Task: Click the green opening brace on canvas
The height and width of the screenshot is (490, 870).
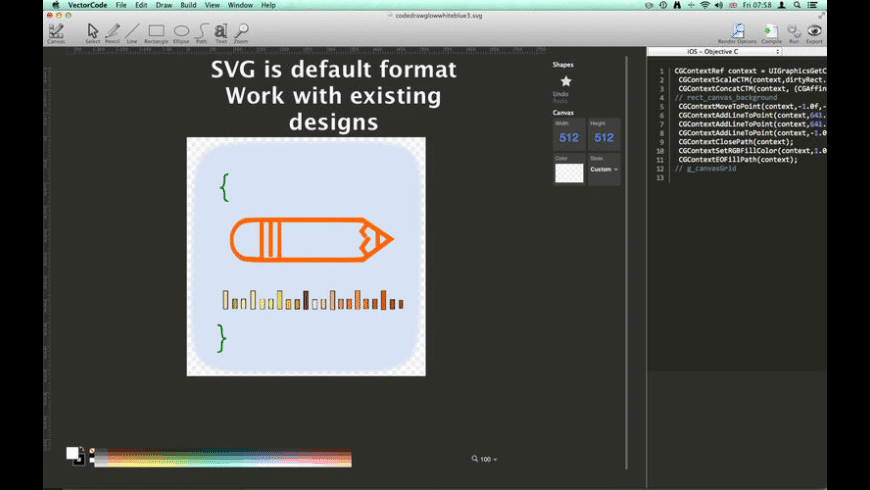Action: click(224, 187)
